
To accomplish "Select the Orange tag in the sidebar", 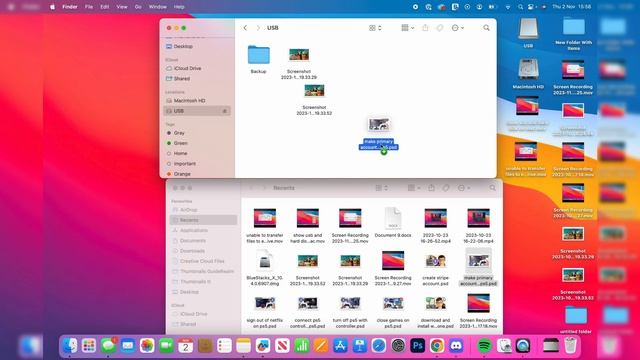I will point(197,174).
